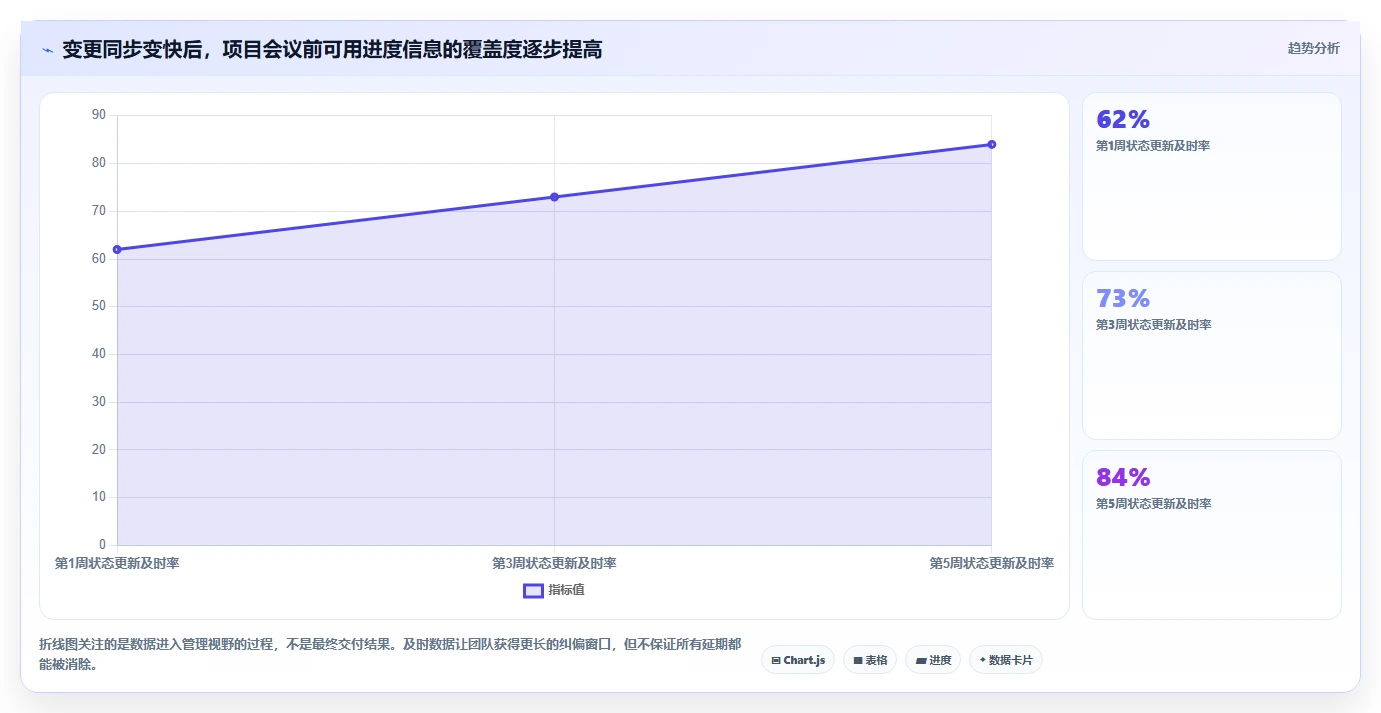Click the y-axis value 90

click(x=99, y=115)
